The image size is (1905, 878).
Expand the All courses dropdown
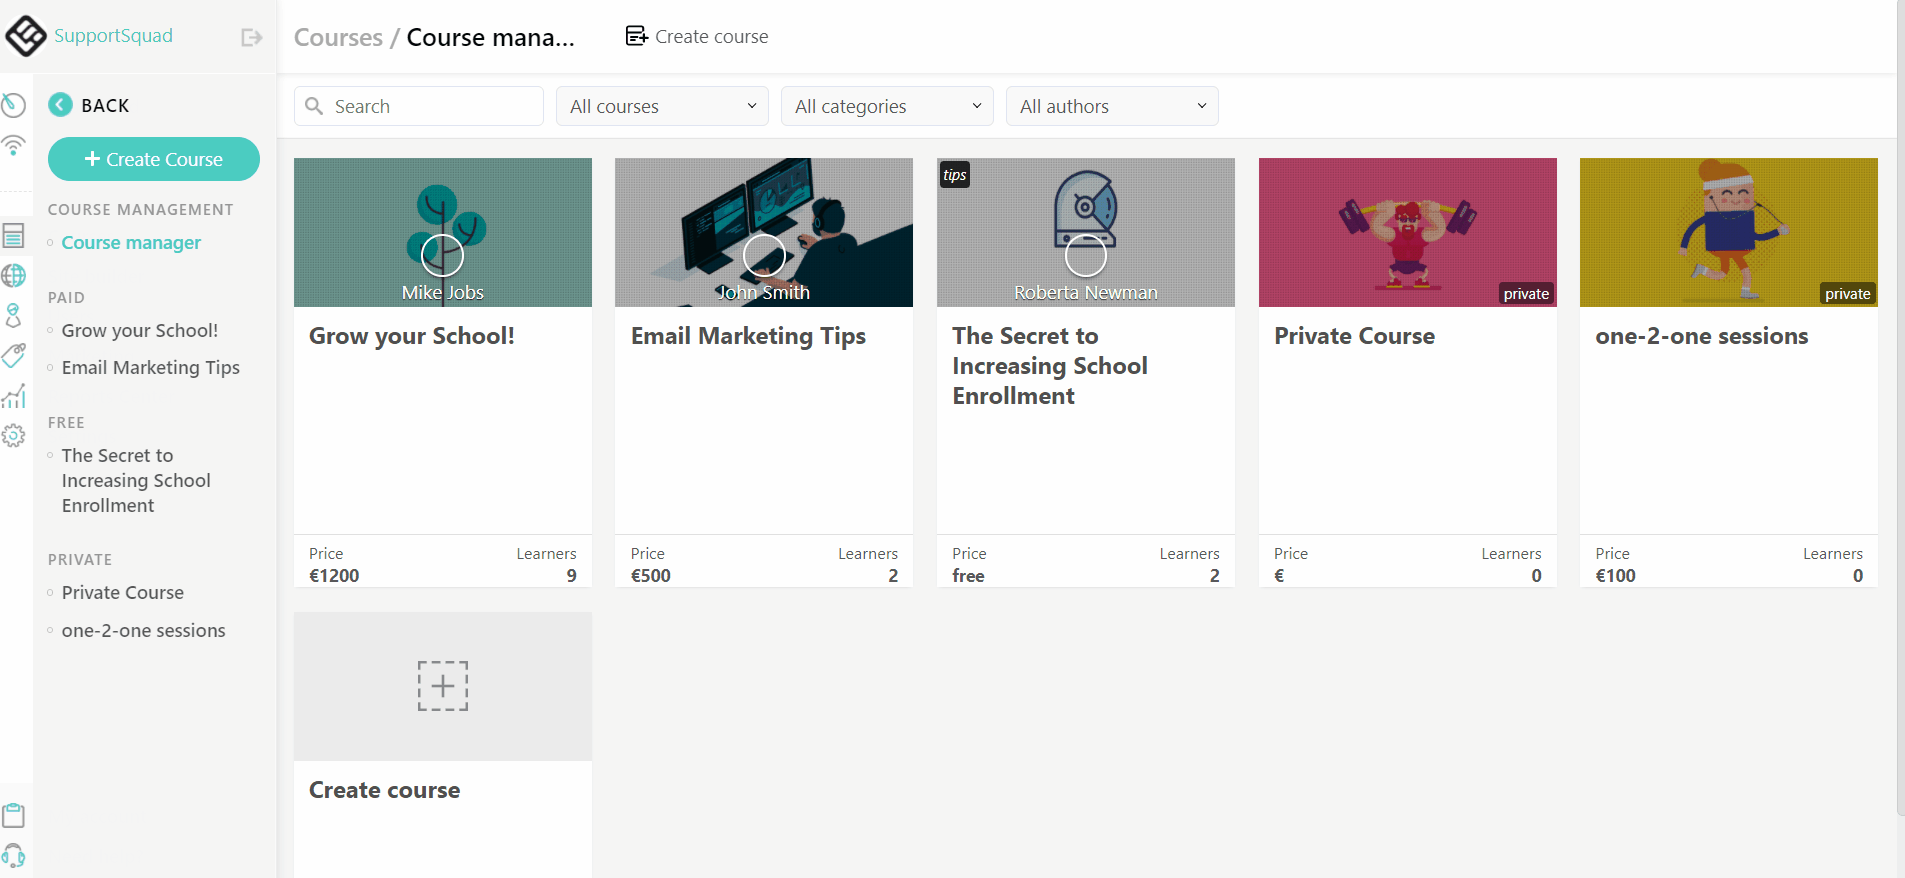[662, 106]
